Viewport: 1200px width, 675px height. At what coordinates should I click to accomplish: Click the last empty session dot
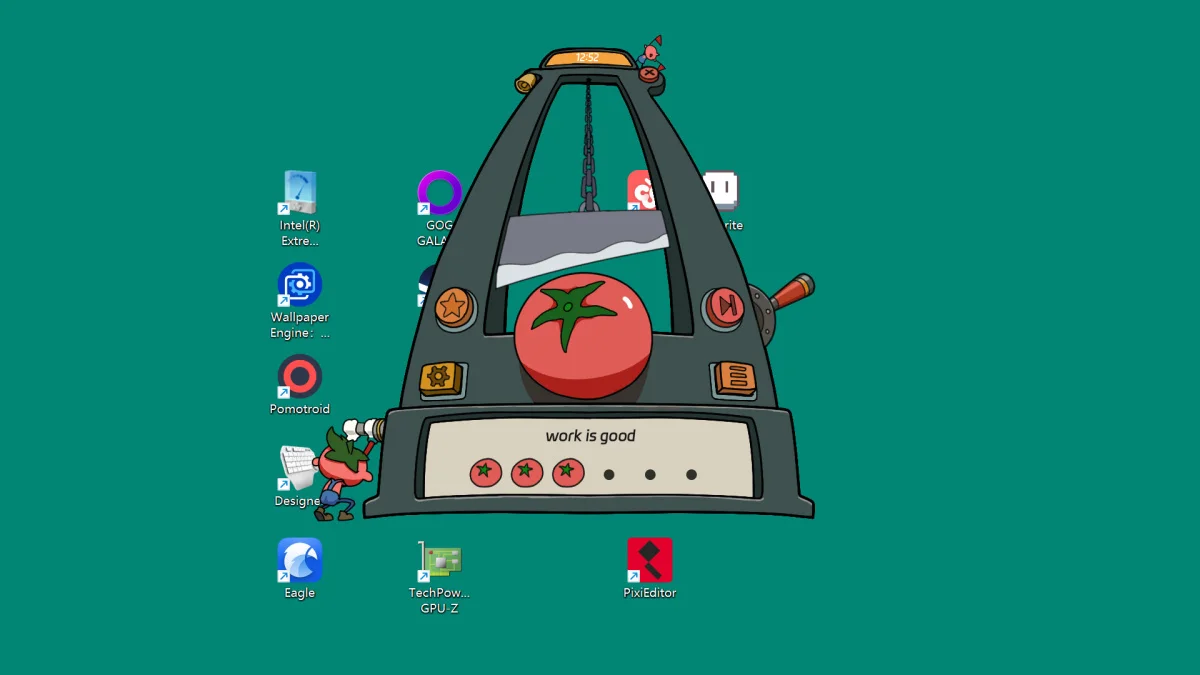coord(691,474)
